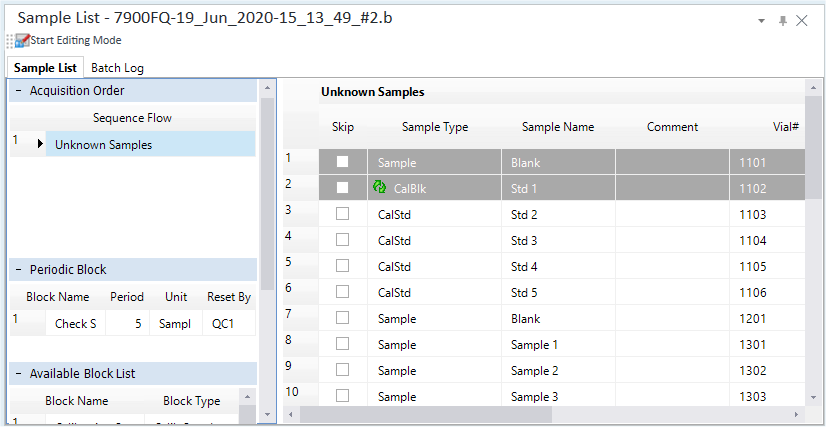The height and width of the screenshot is (427, 826).
Task: Click the Sample 3 name cell
Action: click(x=558, y=396)
